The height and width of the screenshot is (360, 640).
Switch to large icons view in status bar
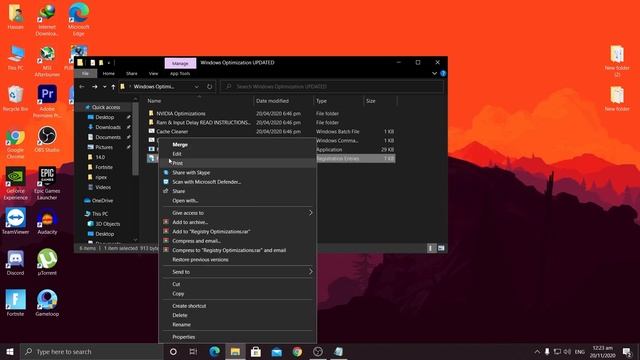[441, 248]
